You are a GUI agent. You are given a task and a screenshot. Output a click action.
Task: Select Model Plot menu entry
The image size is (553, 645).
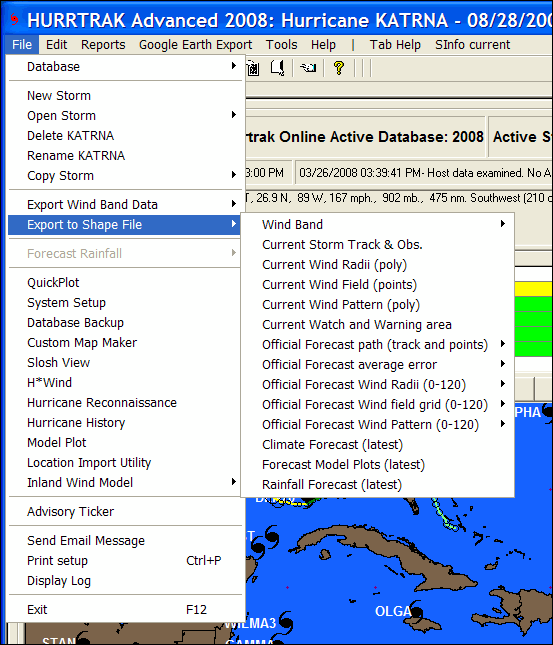124,443
